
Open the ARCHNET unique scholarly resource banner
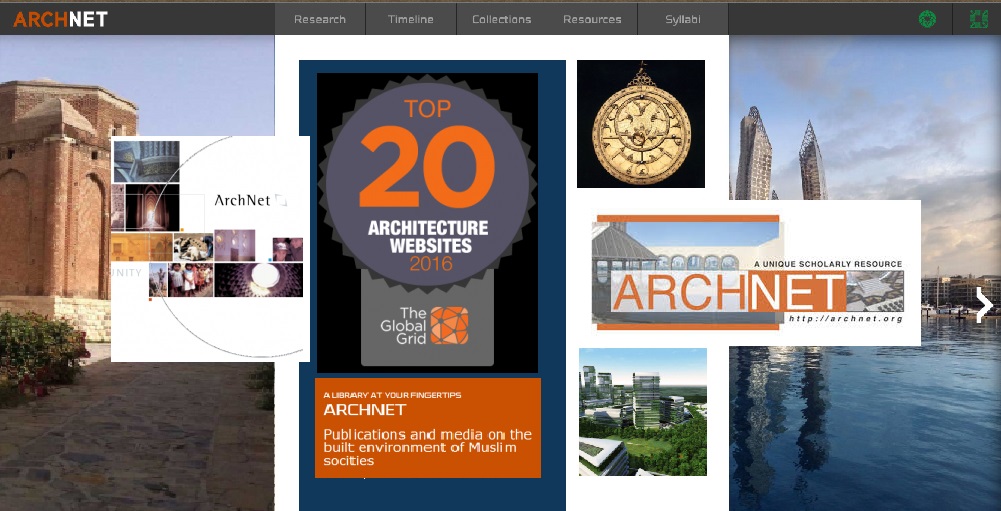(748, 273)
